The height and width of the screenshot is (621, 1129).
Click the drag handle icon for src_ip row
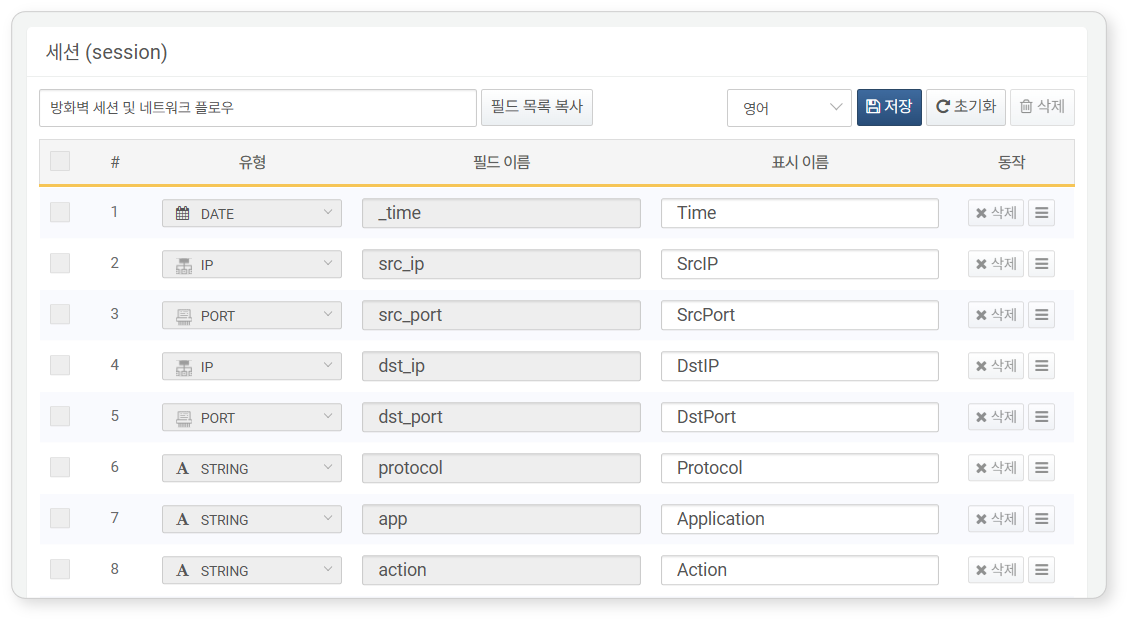click(x=1041, y=264)
